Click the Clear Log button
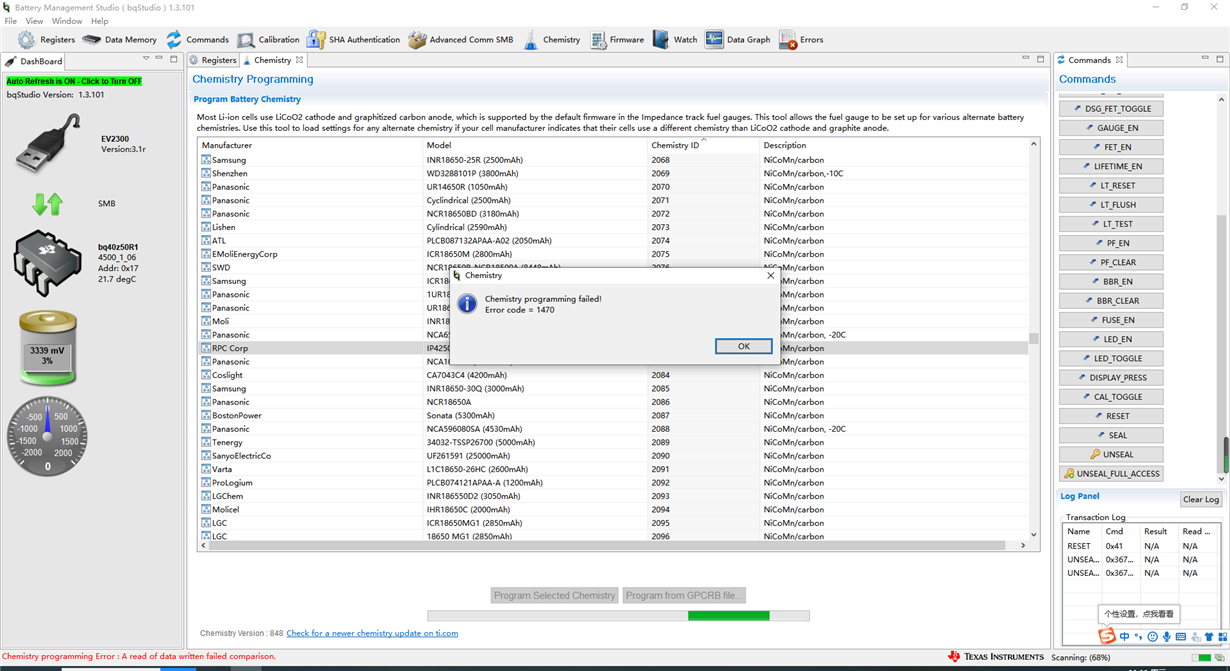Screen dimensions: 1230x671 click(x=1200, y=499)
